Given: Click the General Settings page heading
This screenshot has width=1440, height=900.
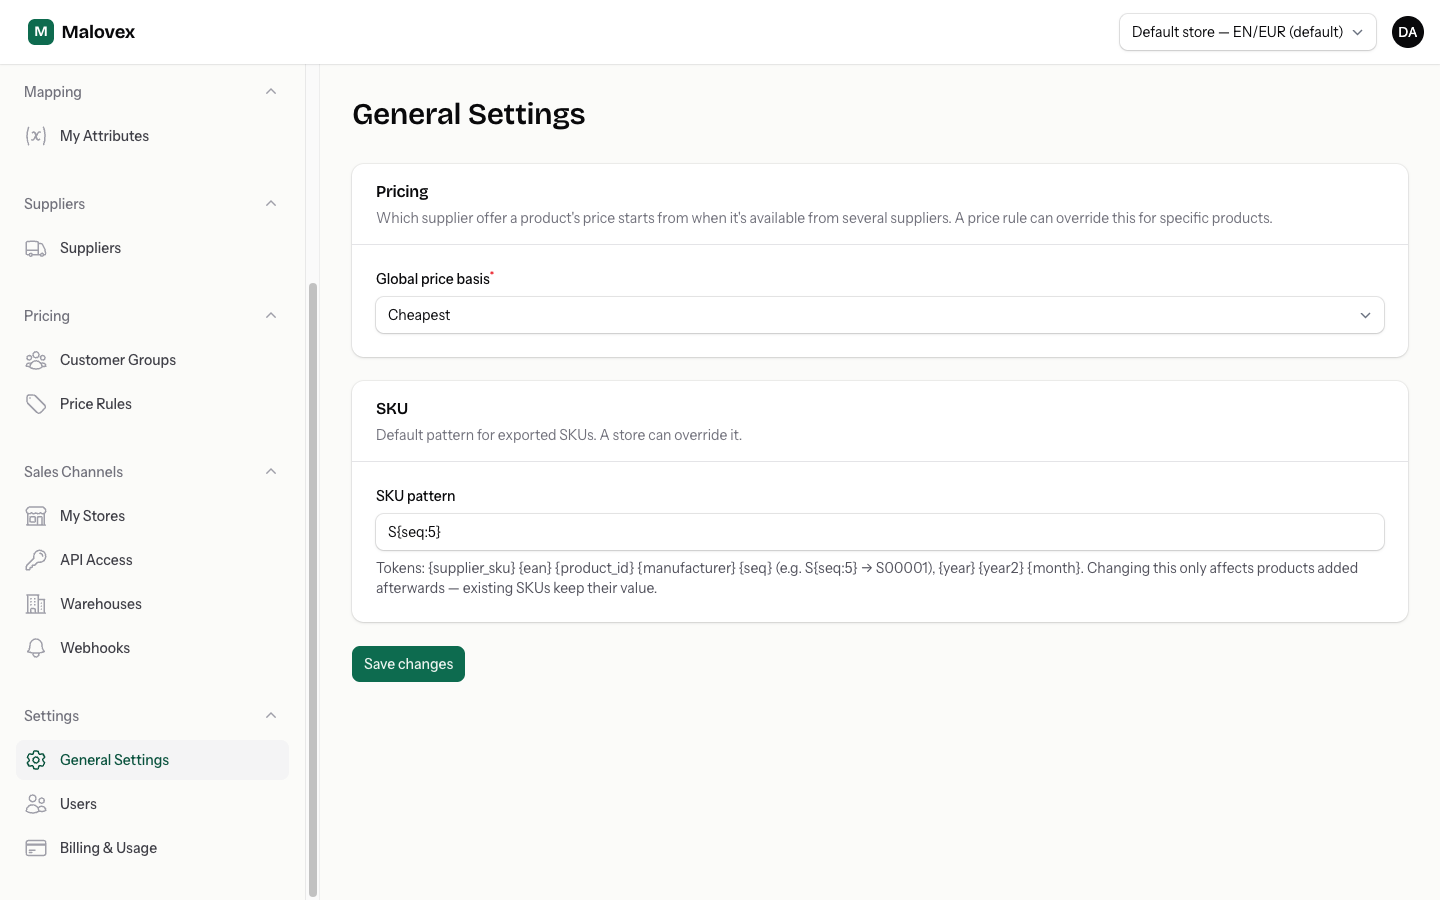Looking at the screenshot, I should (468, 114).
